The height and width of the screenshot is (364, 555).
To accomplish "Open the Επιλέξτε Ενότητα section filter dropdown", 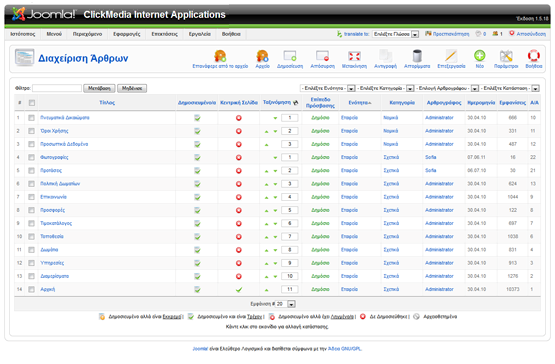I will coord(327,88).
